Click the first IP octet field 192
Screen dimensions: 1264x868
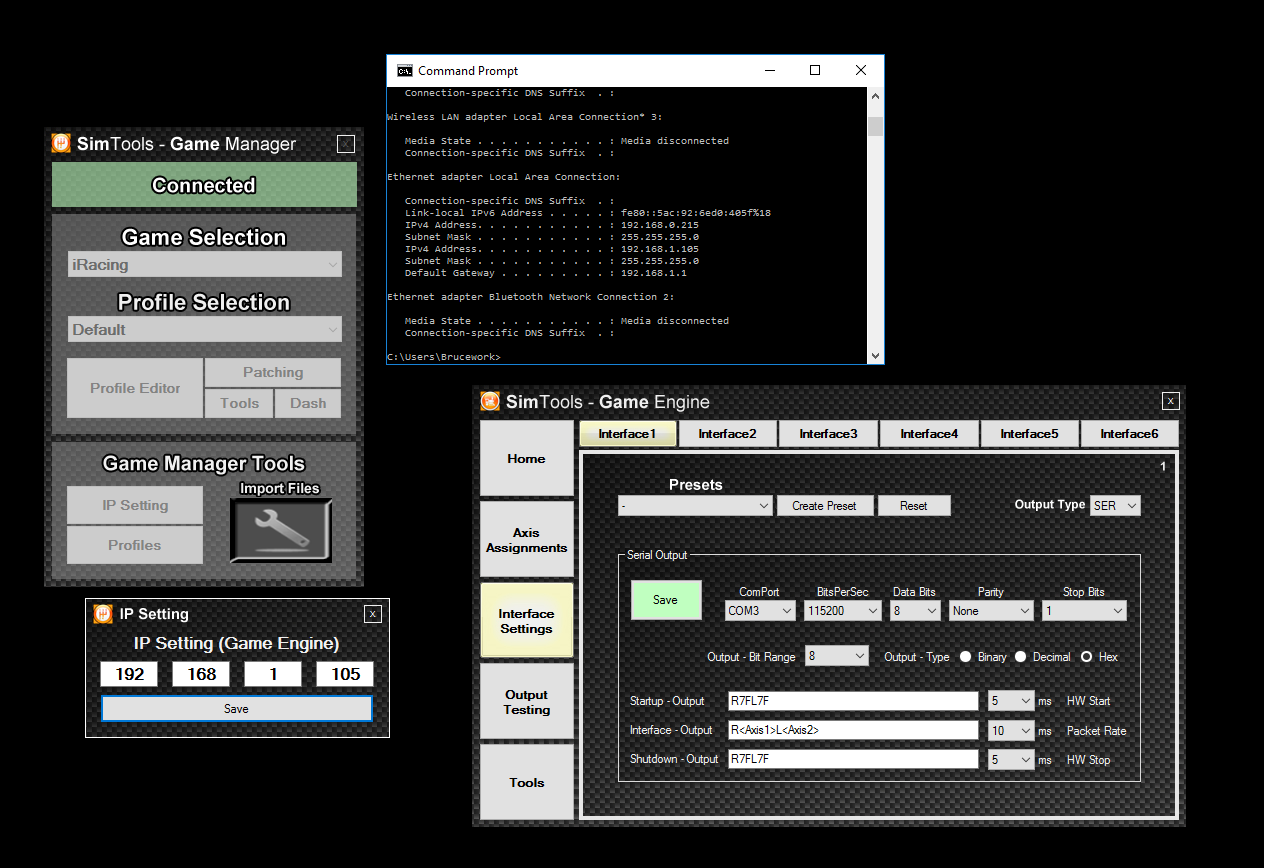tap(129, 674)
